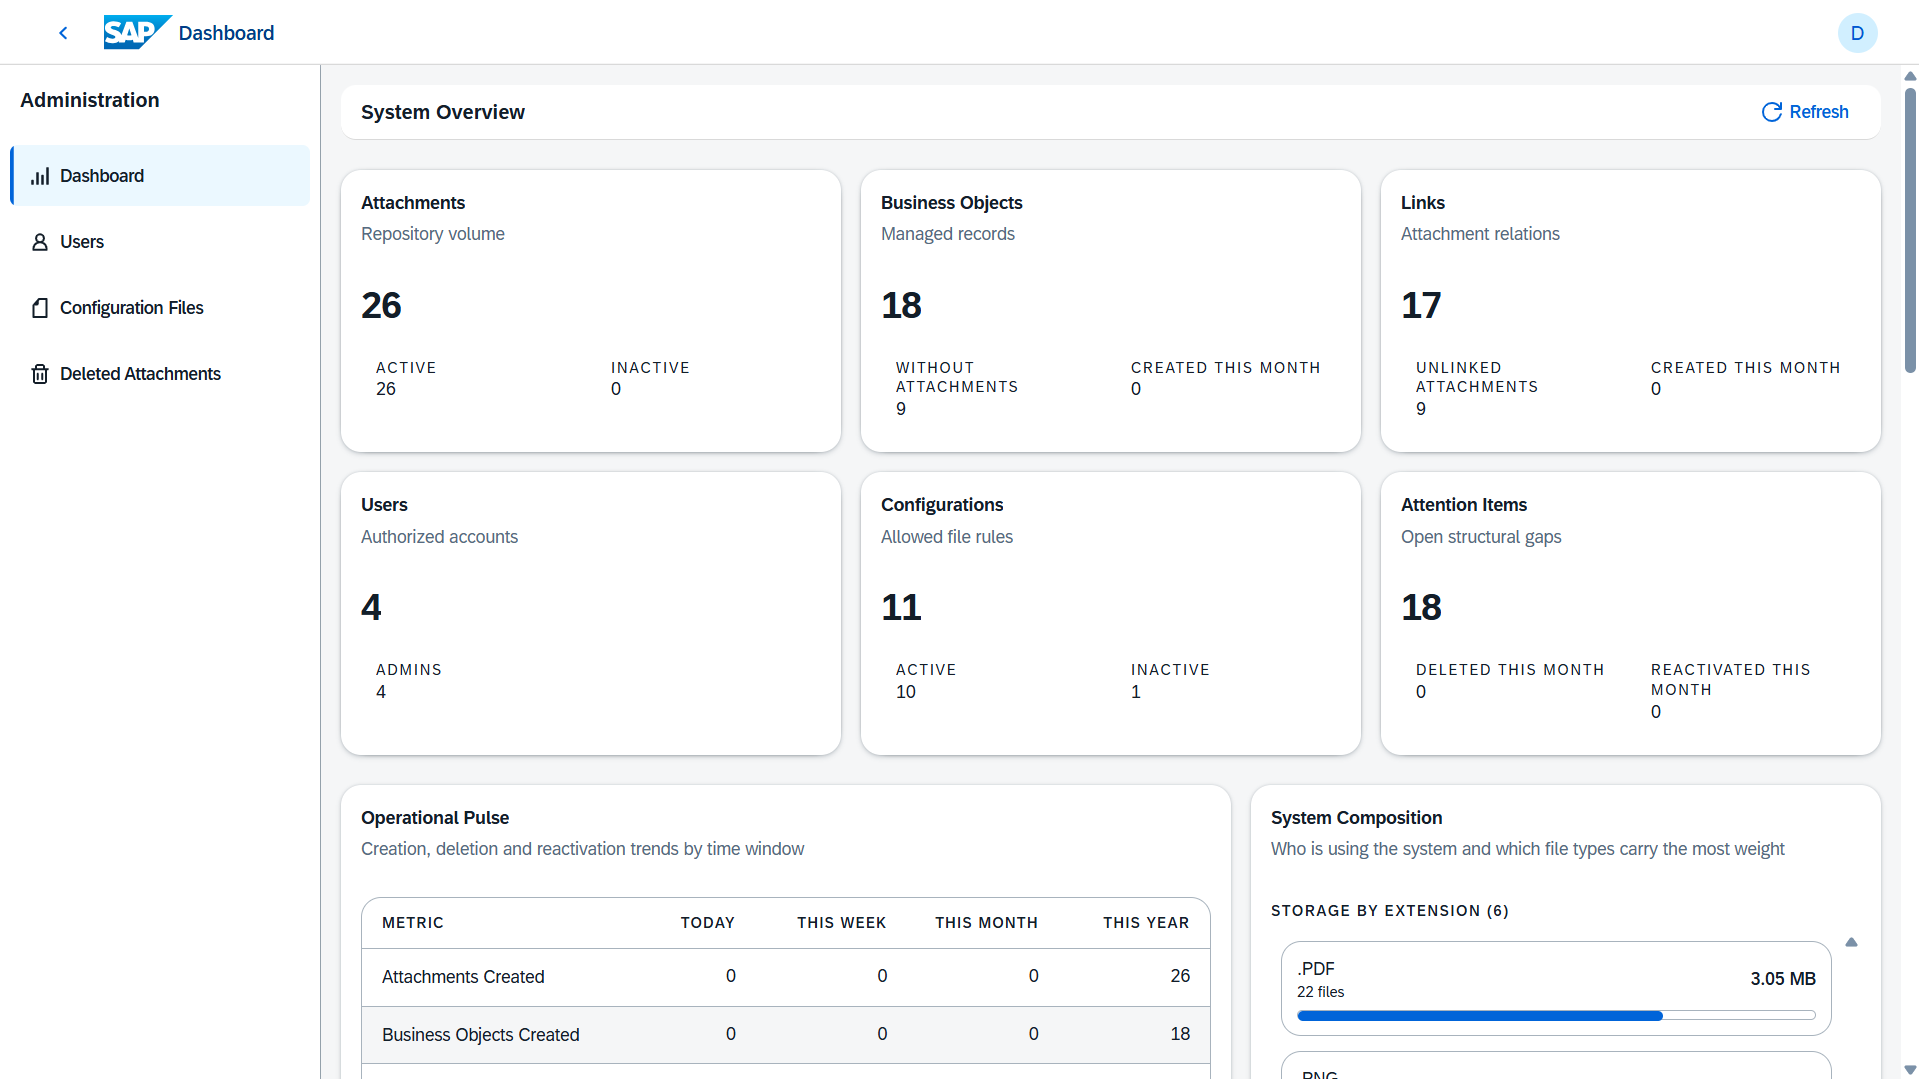Click the .PDF storage progress bar
The image size is (1919, 1079).
1556,1015
